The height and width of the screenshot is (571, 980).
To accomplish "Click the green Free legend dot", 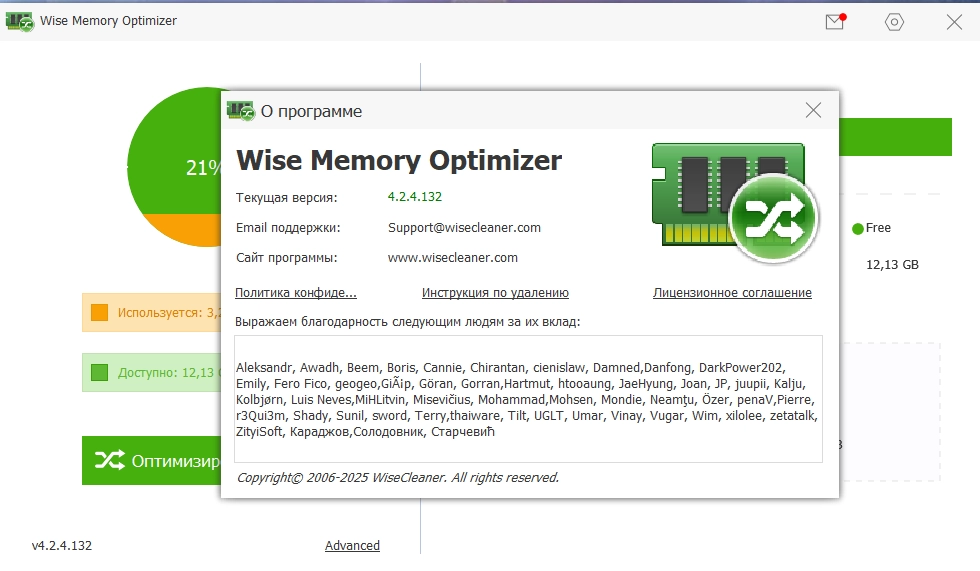I will tap(858, 229).
